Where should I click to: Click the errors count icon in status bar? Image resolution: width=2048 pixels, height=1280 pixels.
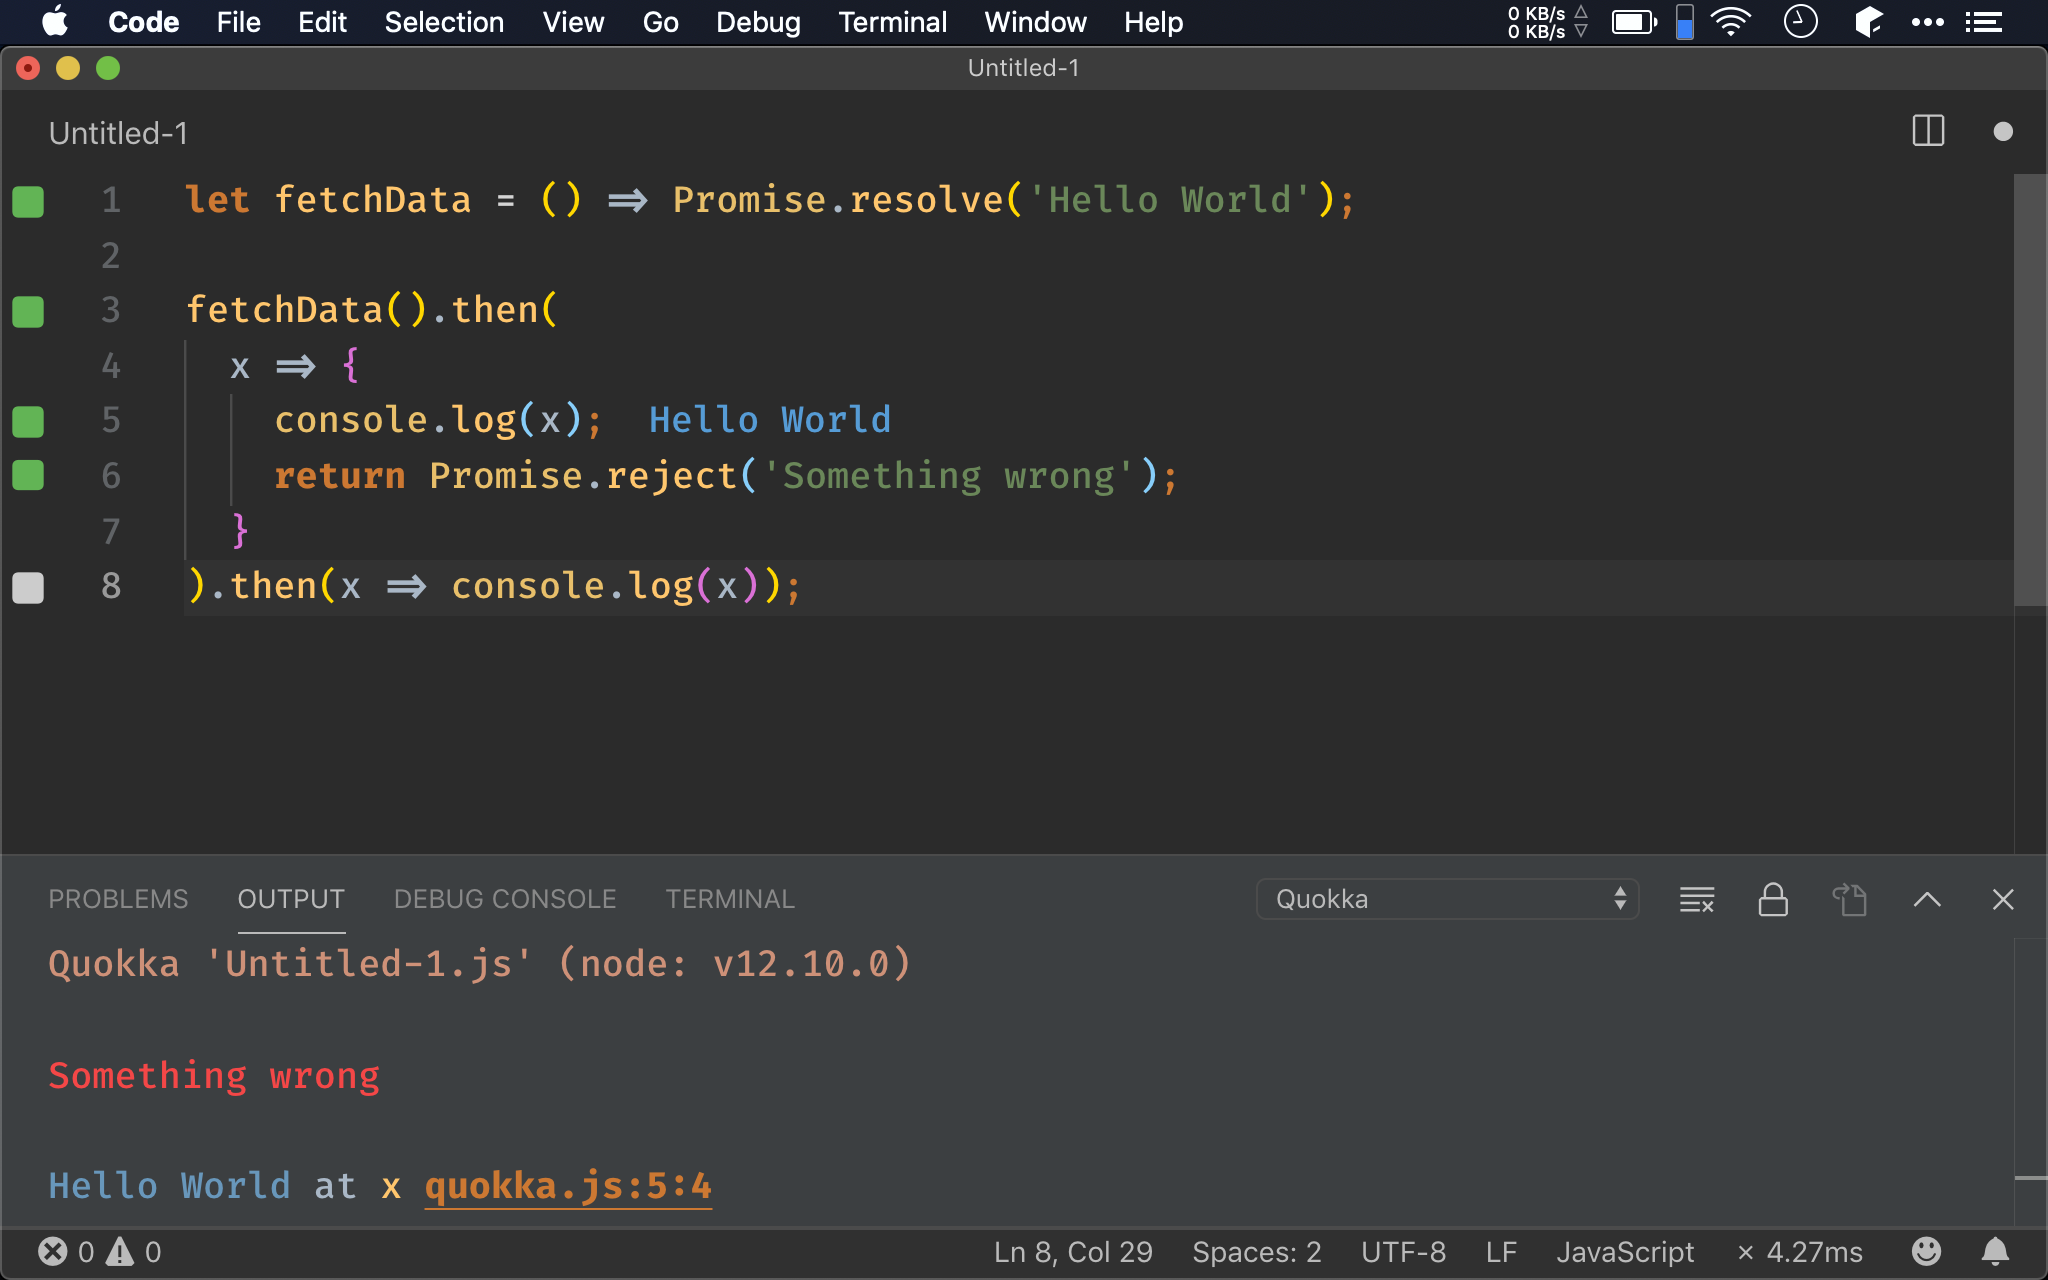coord(53,1252)
